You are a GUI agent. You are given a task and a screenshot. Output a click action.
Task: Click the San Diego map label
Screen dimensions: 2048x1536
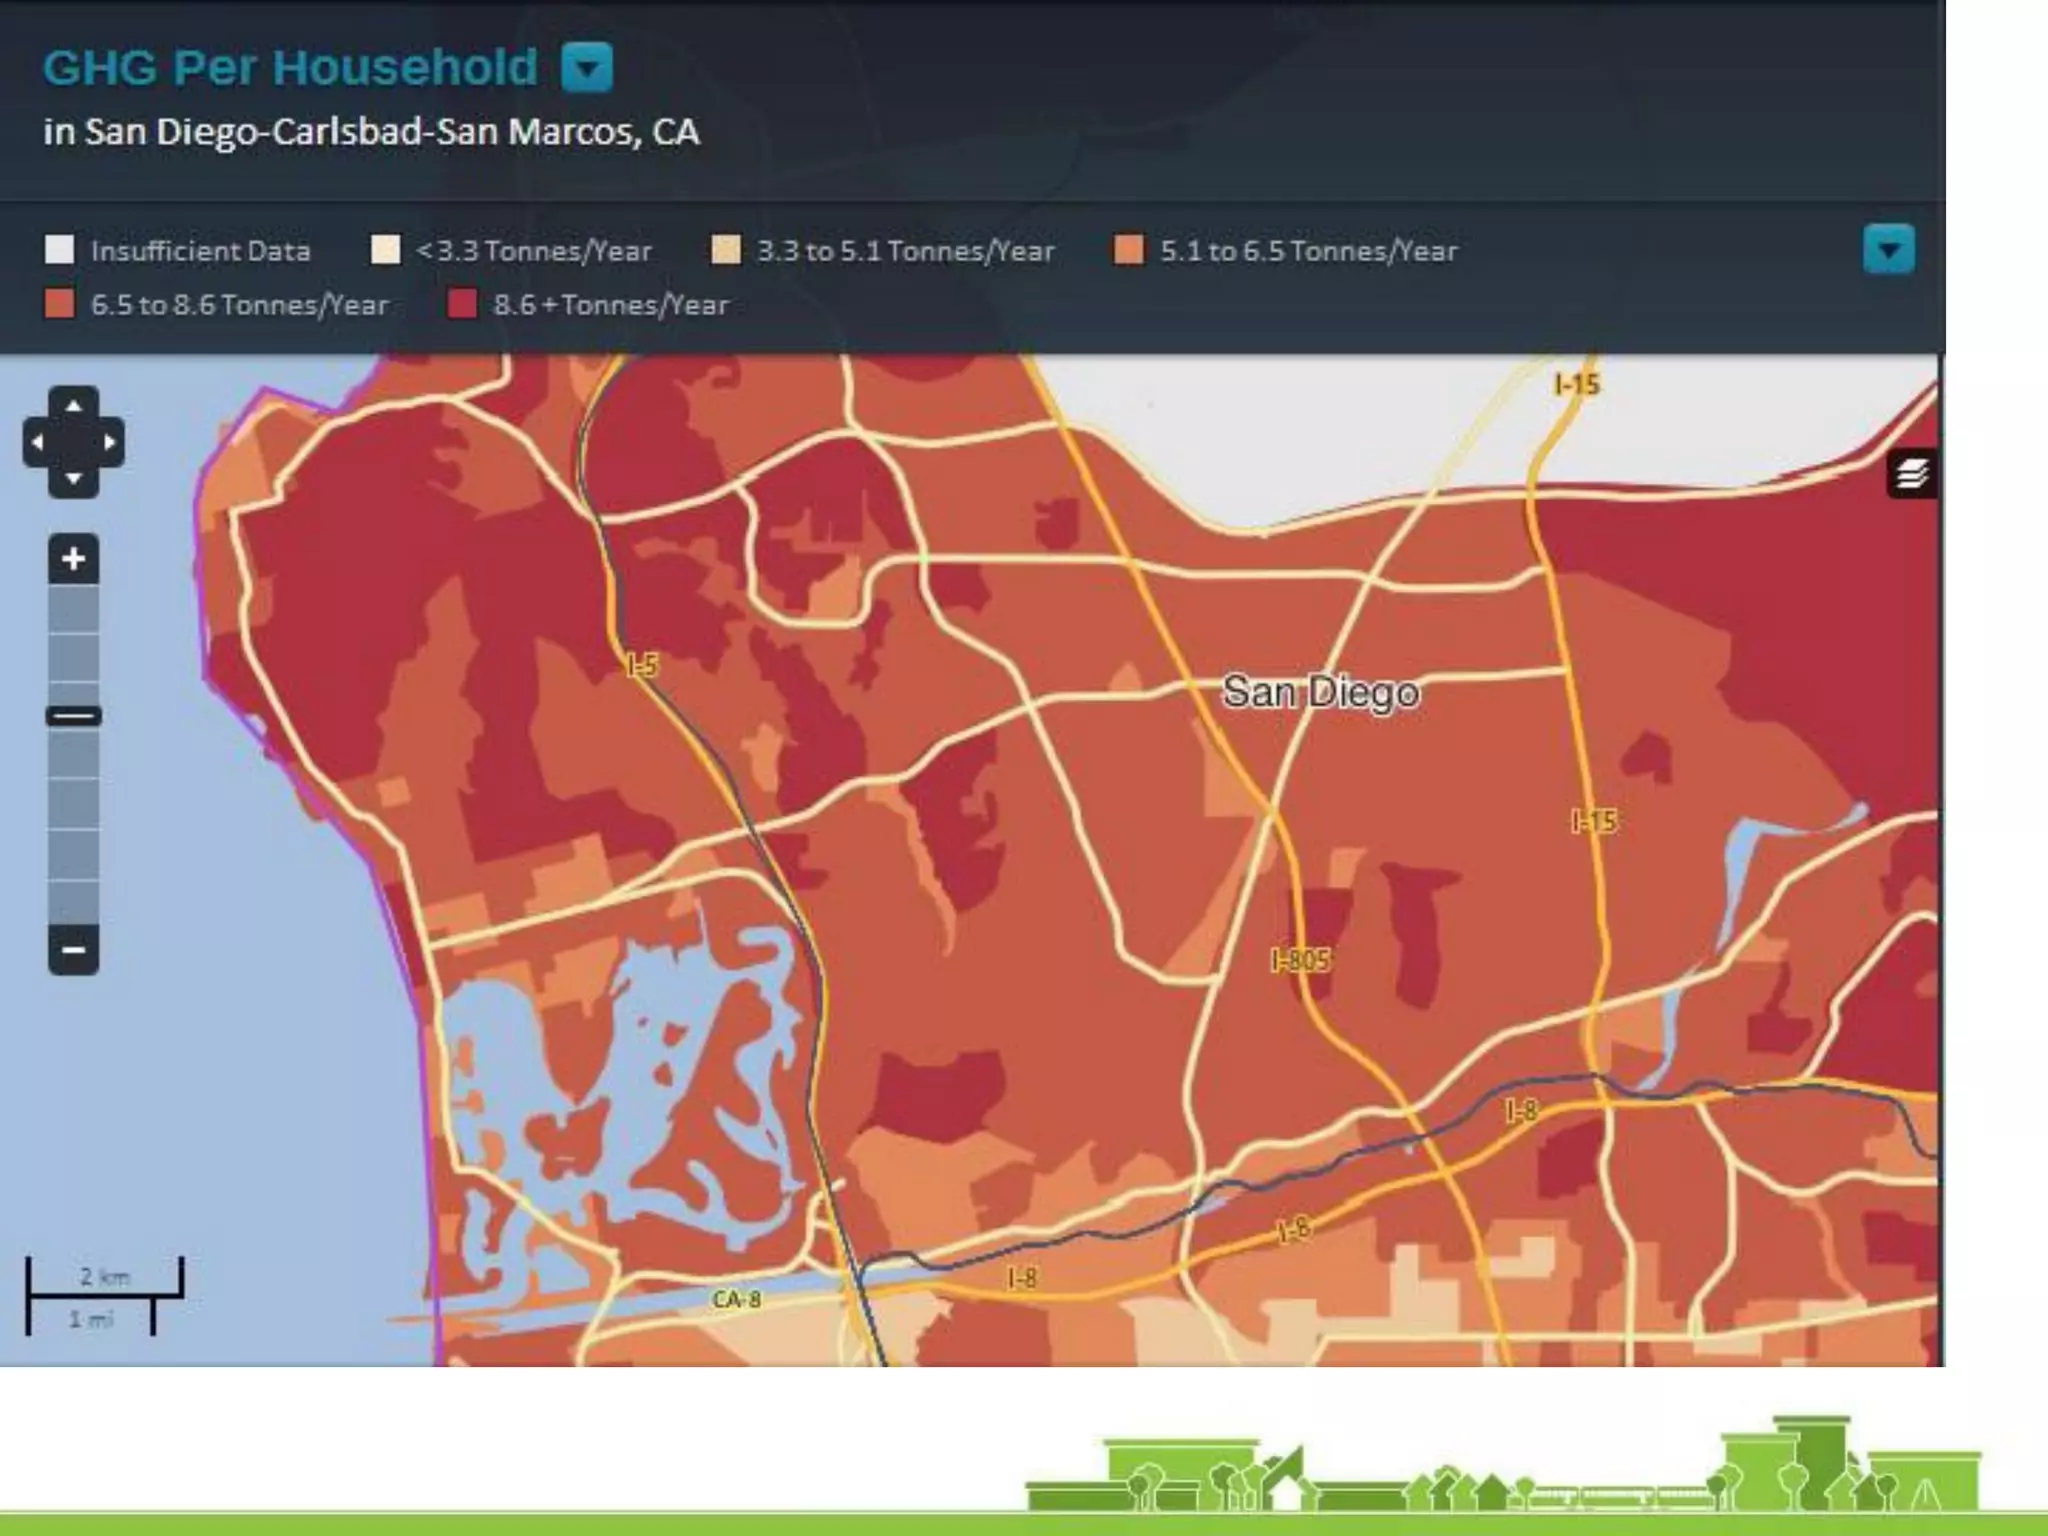1320,692
